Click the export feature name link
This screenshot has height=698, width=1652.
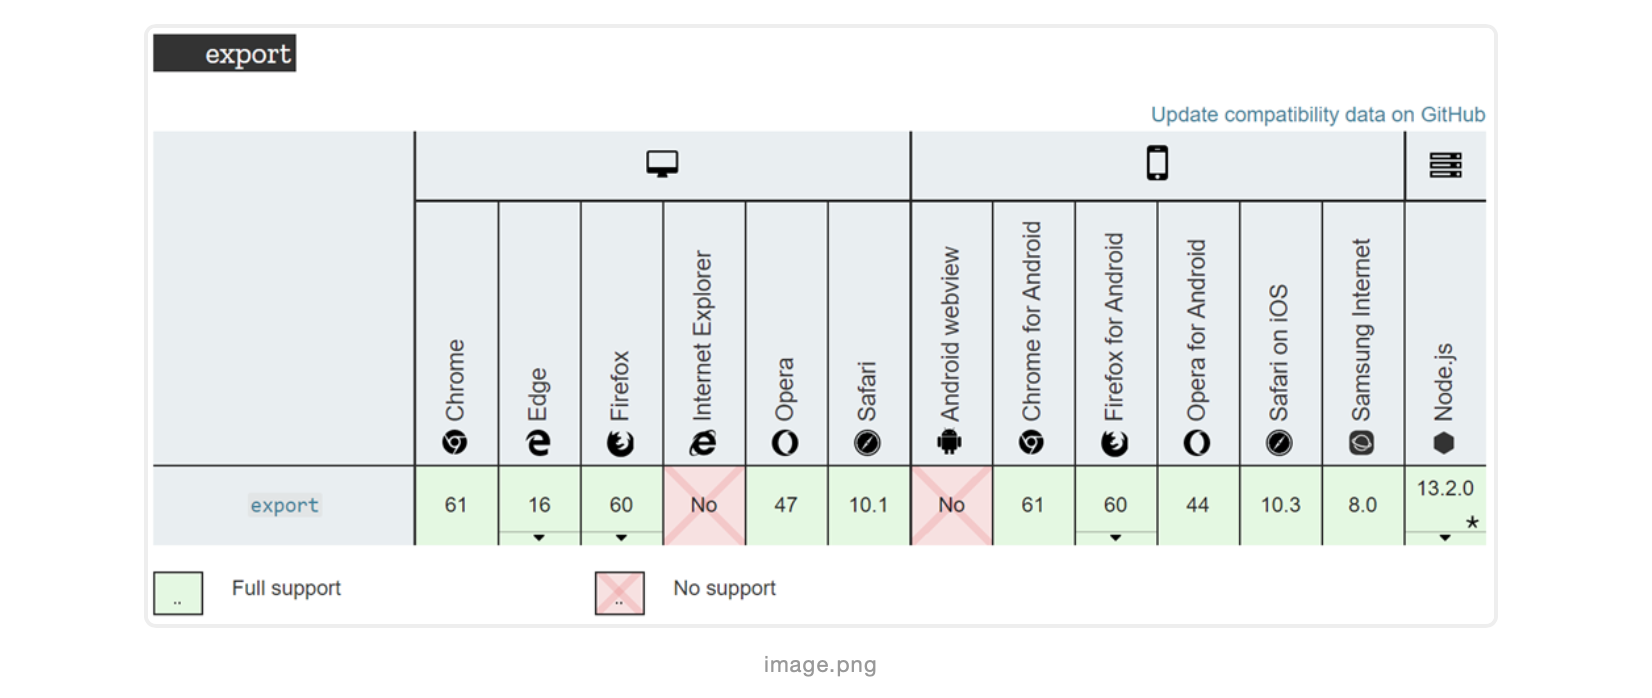pos(284,505)
